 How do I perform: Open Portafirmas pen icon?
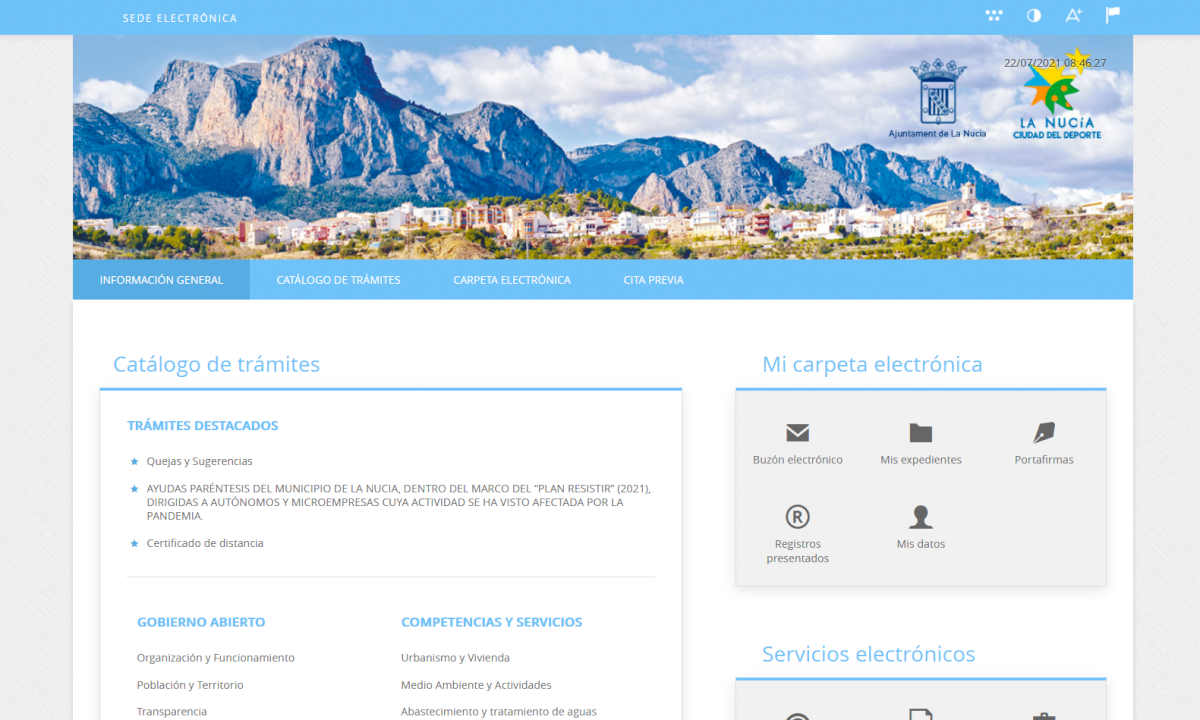click(1044, 433)
